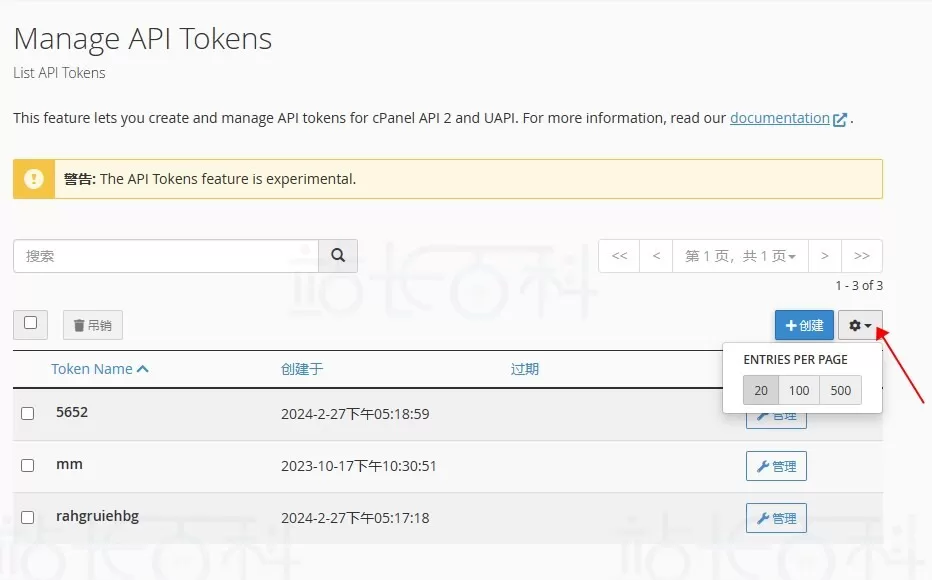Go to the last page button
The height and width of the screenshot is (580, 932).
click(x=861, y=256)
